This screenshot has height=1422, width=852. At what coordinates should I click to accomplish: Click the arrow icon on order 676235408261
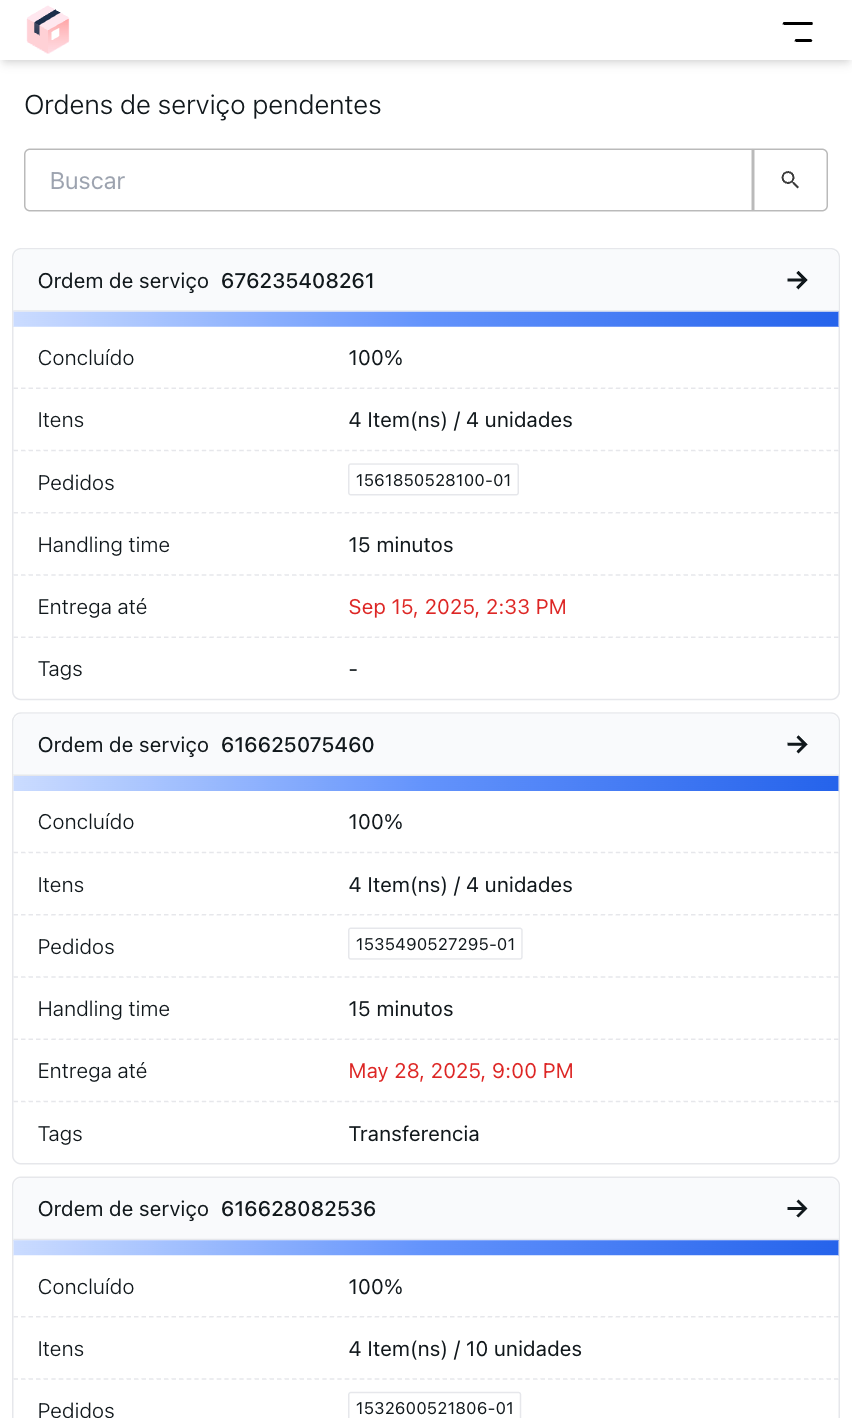796,281
